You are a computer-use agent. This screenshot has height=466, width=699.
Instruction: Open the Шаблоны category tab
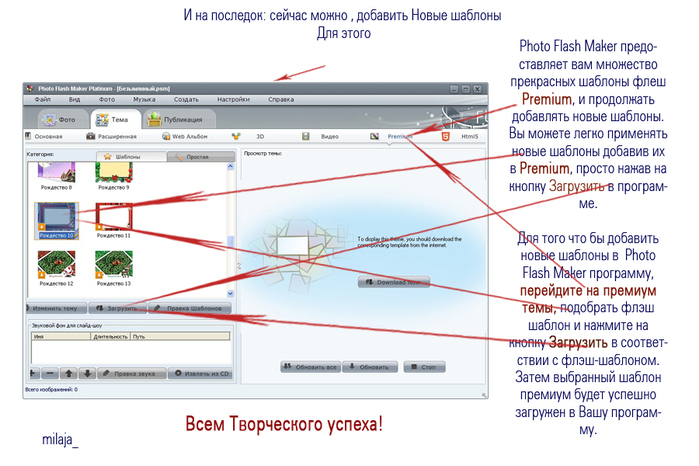(x=132, y=157)
